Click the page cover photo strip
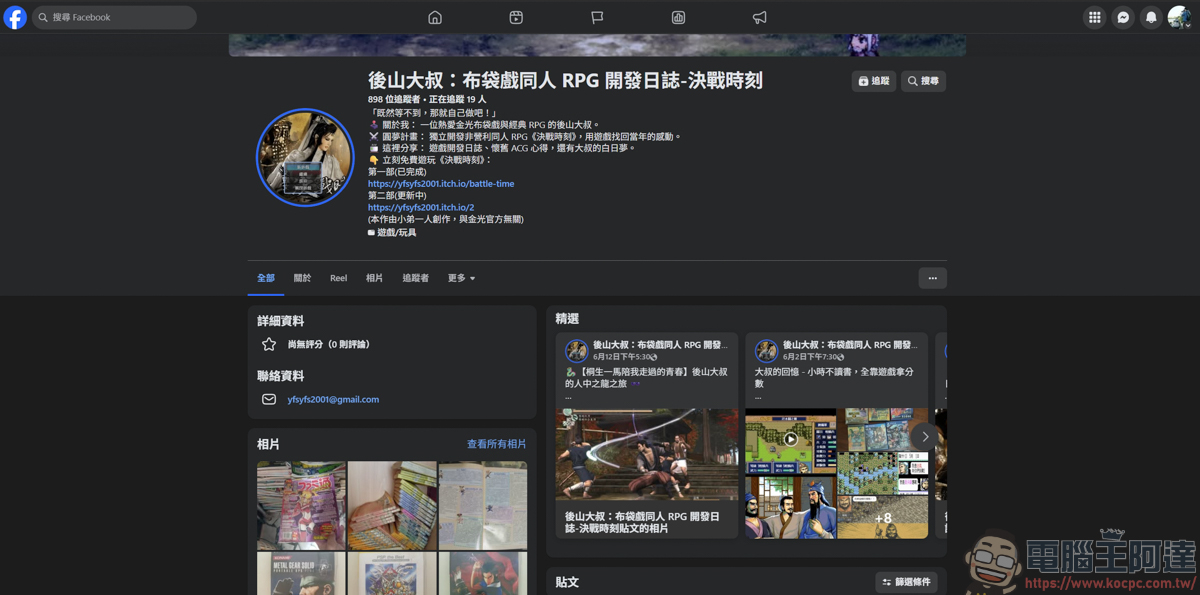This screenshot has height=595, width=1200. coord(597,45)
